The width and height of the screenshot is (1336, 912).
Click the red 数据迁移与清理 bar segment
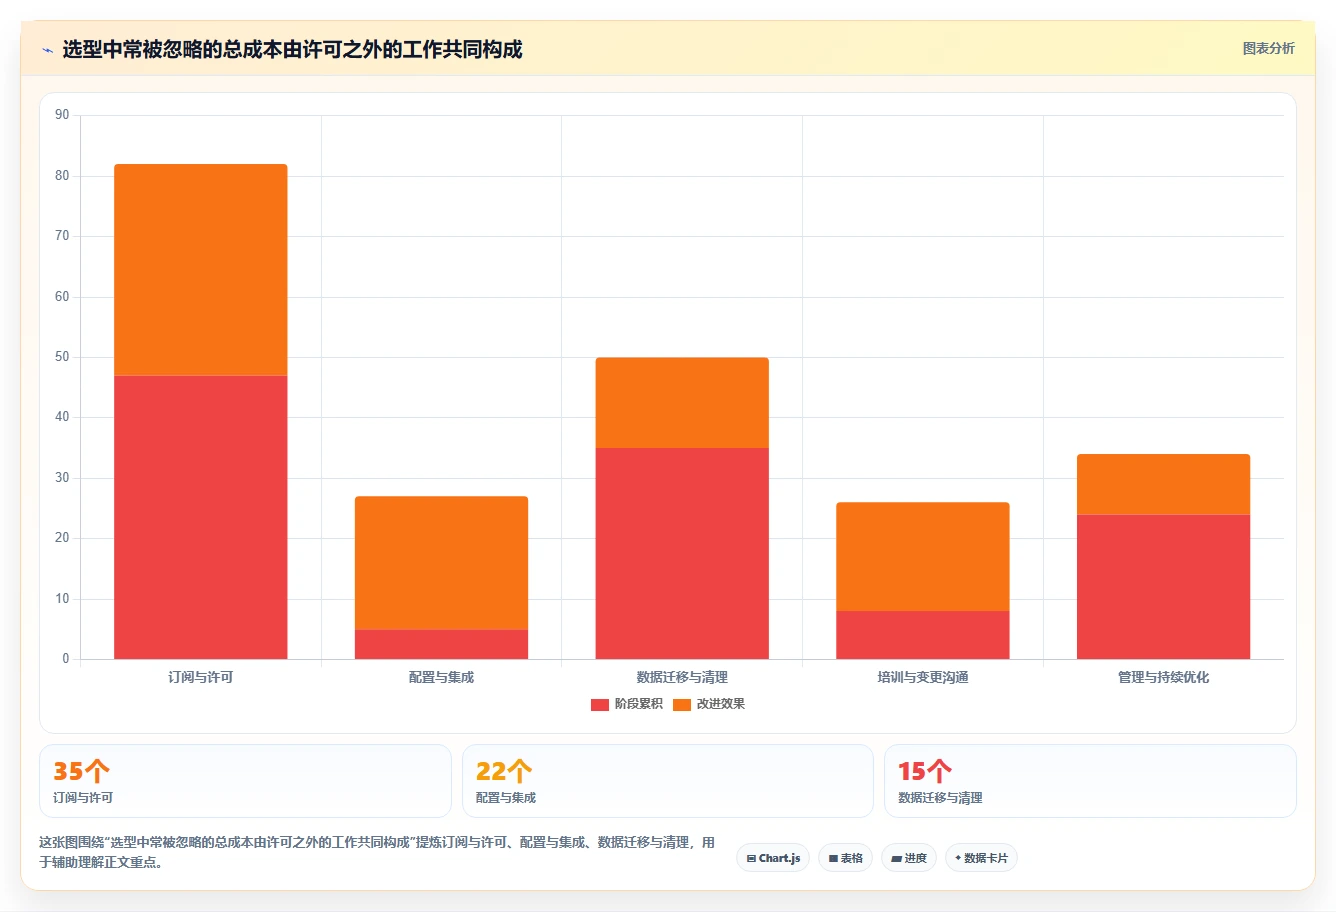pyautogui.click(x=682, y=553)
